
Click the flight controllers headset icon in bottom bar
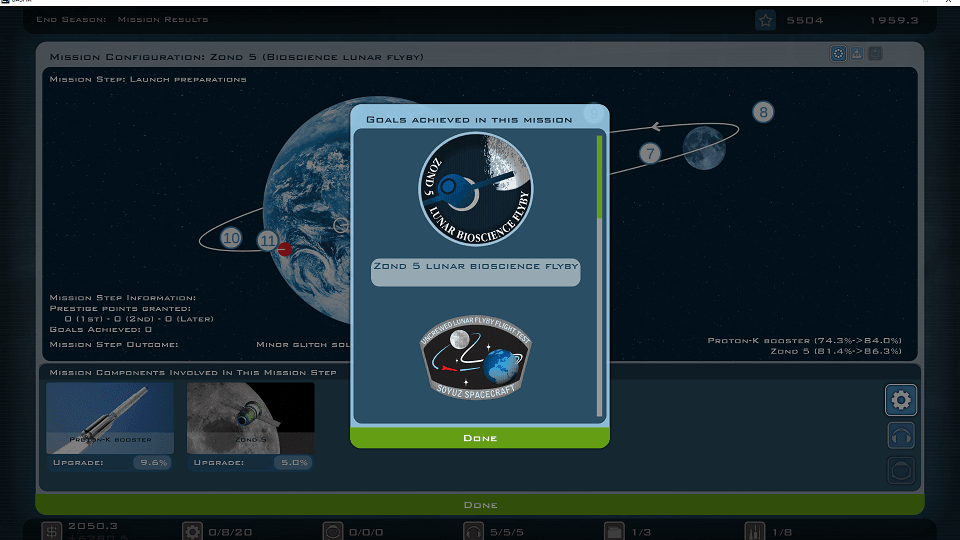[x=473, y=531]
